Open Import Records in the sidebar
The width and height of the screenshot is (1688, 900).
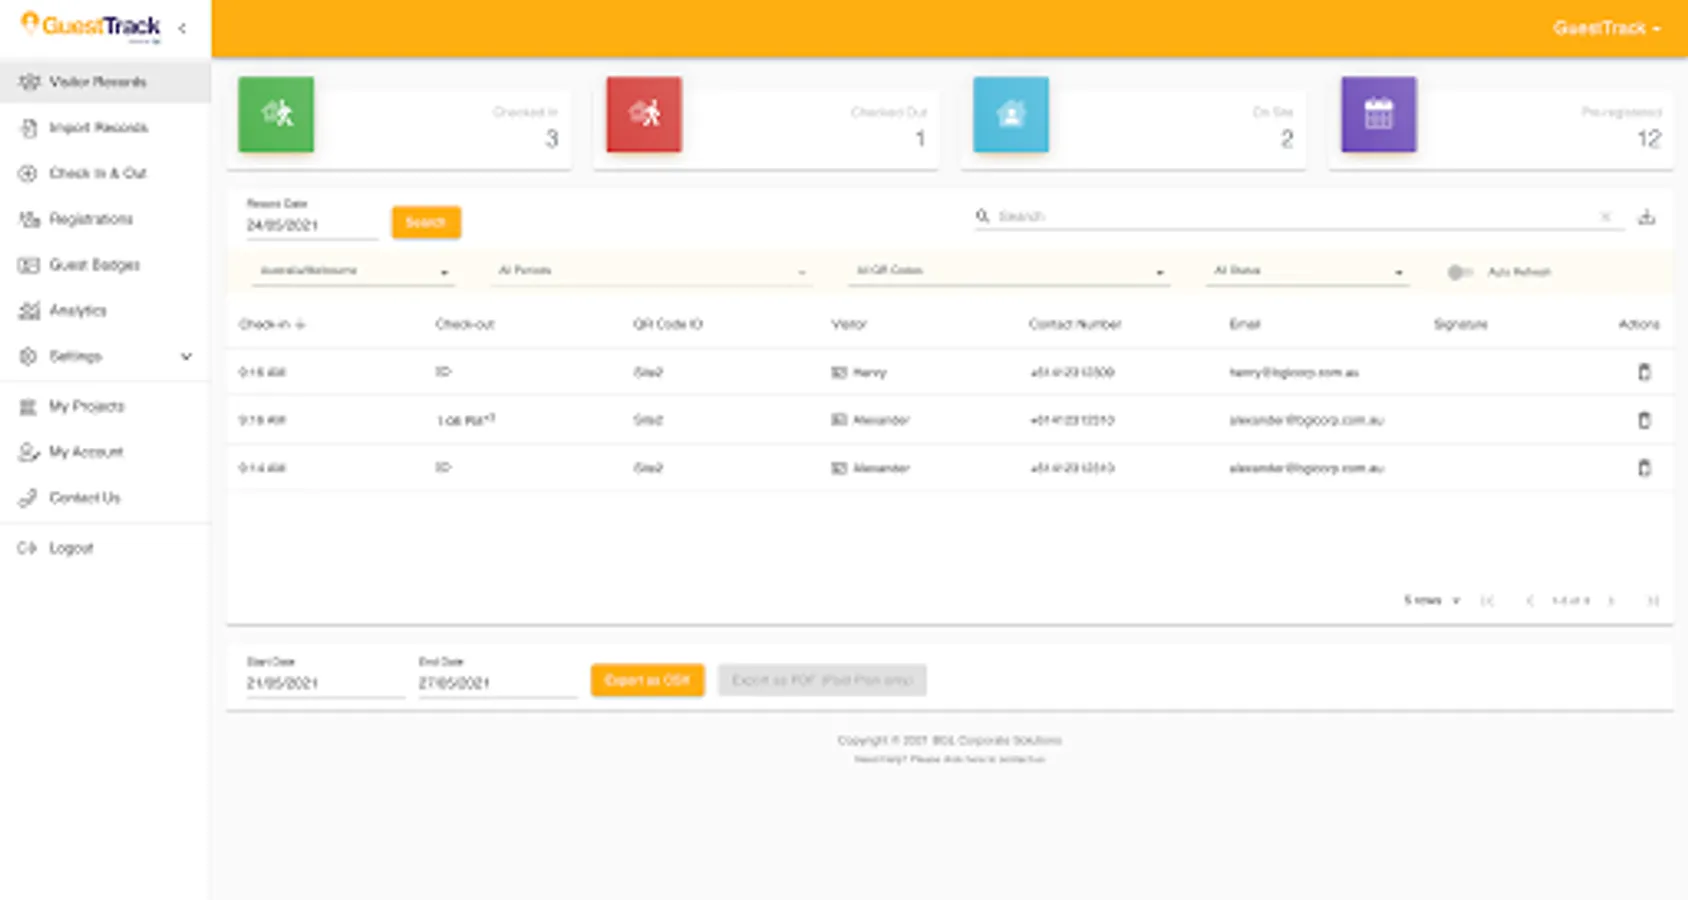pos(105,128)
